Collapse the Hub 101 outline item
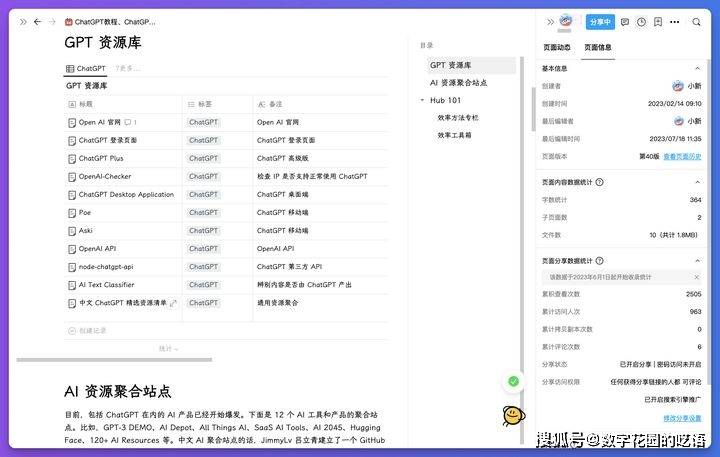 (422, 100)
